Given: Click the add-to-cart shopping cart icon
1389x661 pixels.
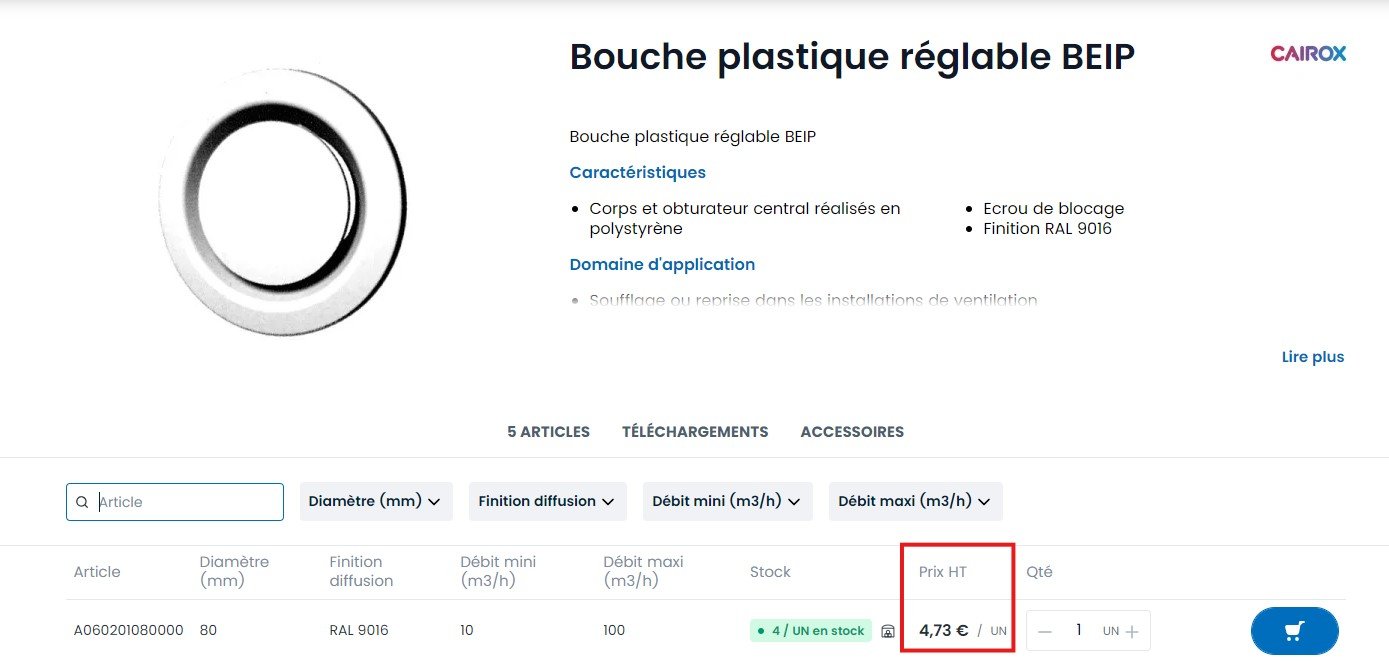Looking at the screenshot, I should pyautogui.click(x=1294, y=631).
